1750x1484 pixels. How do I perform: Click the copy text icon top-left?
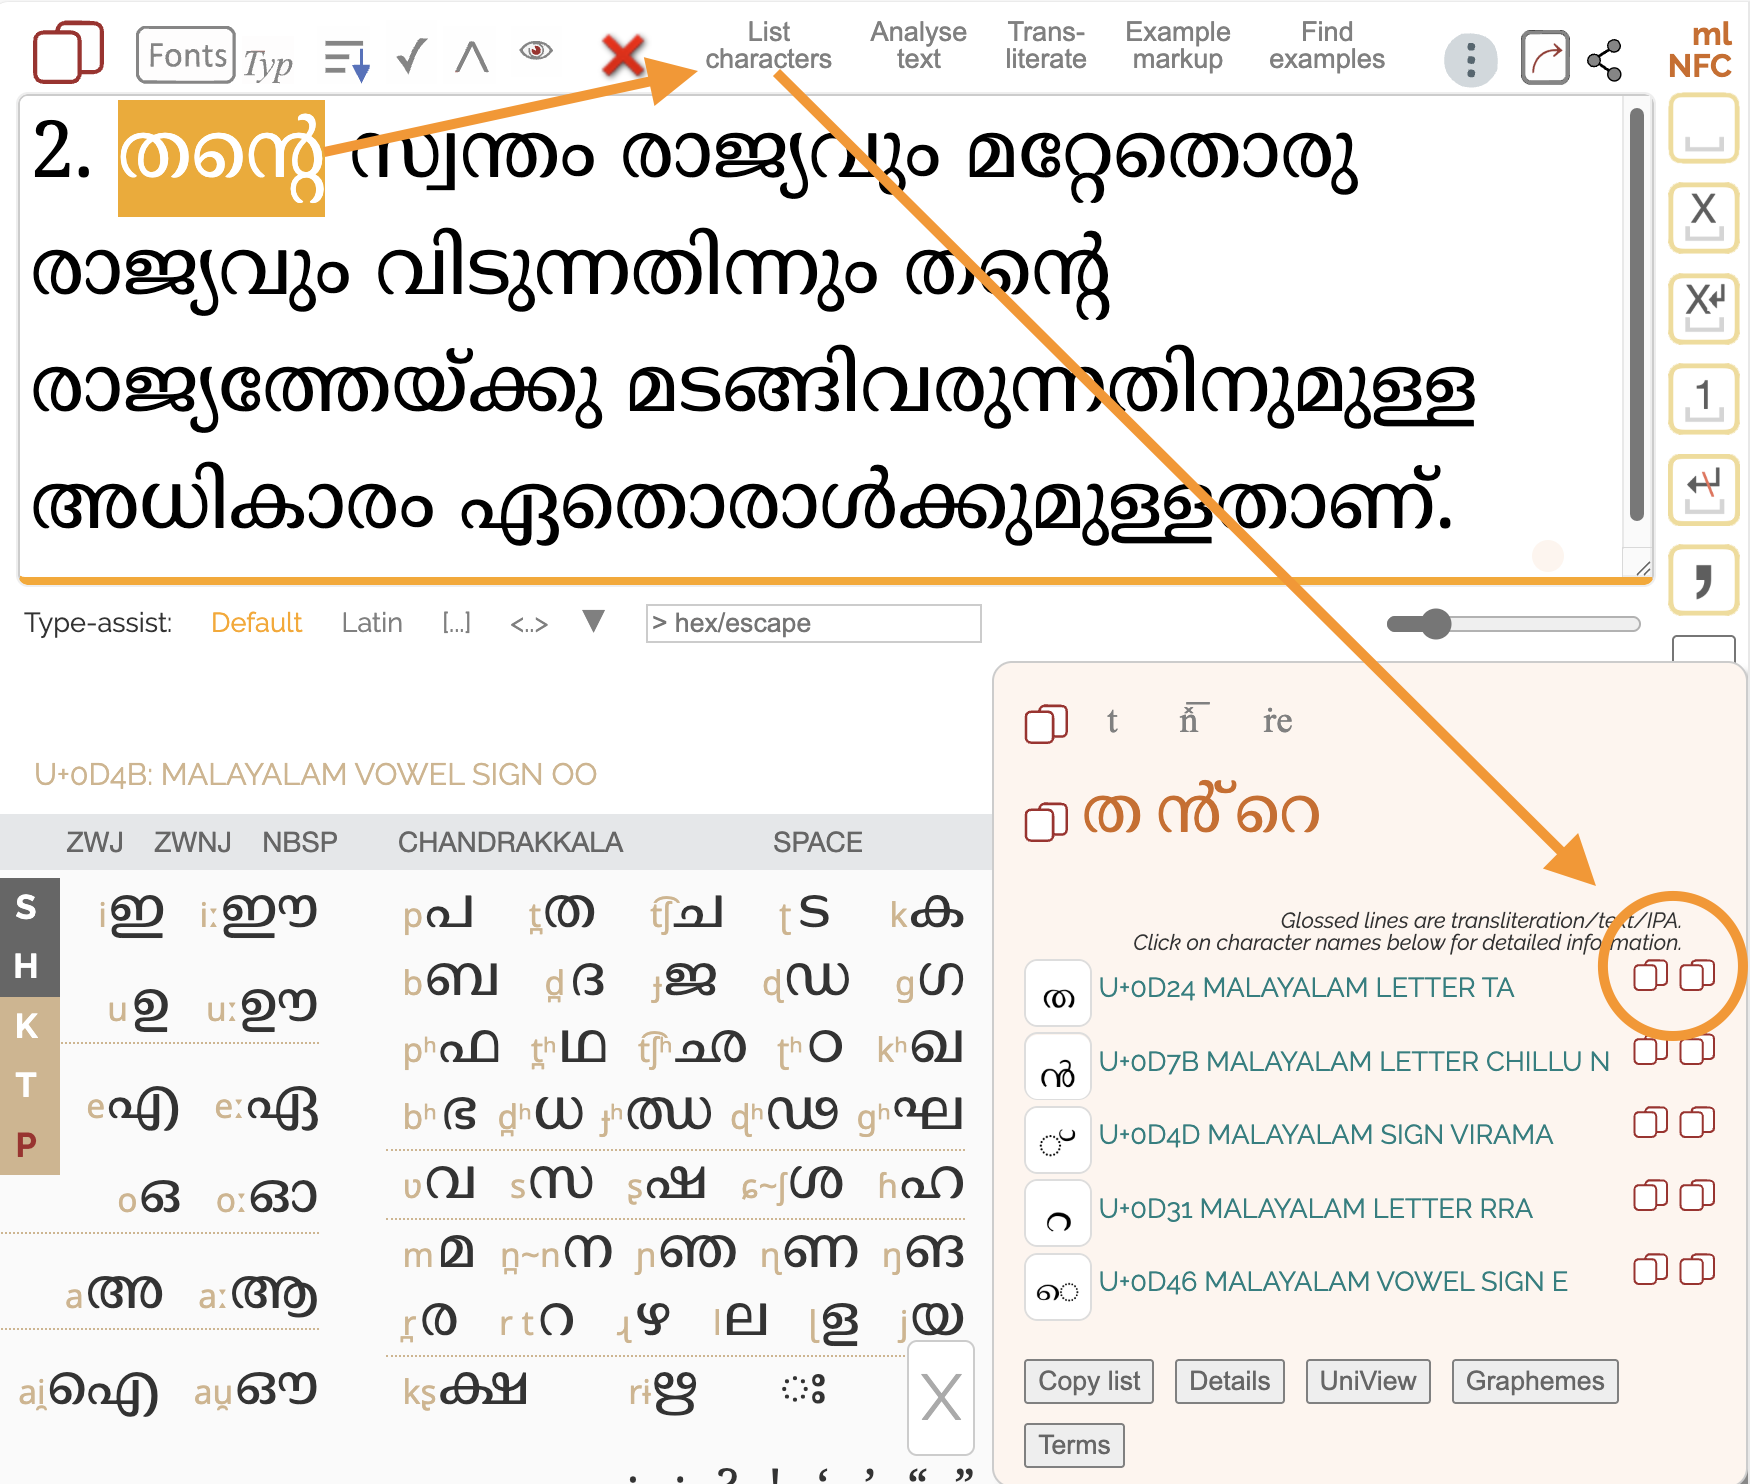click(68, 52)
